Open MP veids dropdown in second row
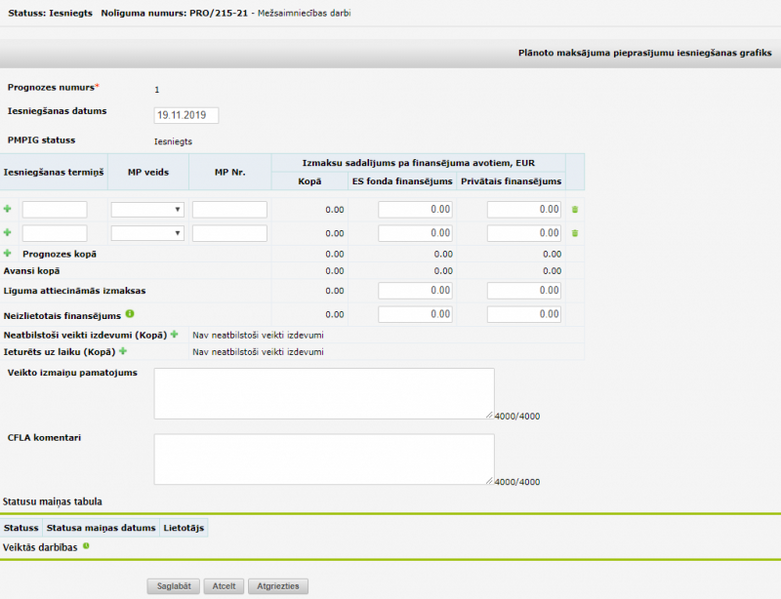 (147, 233)
